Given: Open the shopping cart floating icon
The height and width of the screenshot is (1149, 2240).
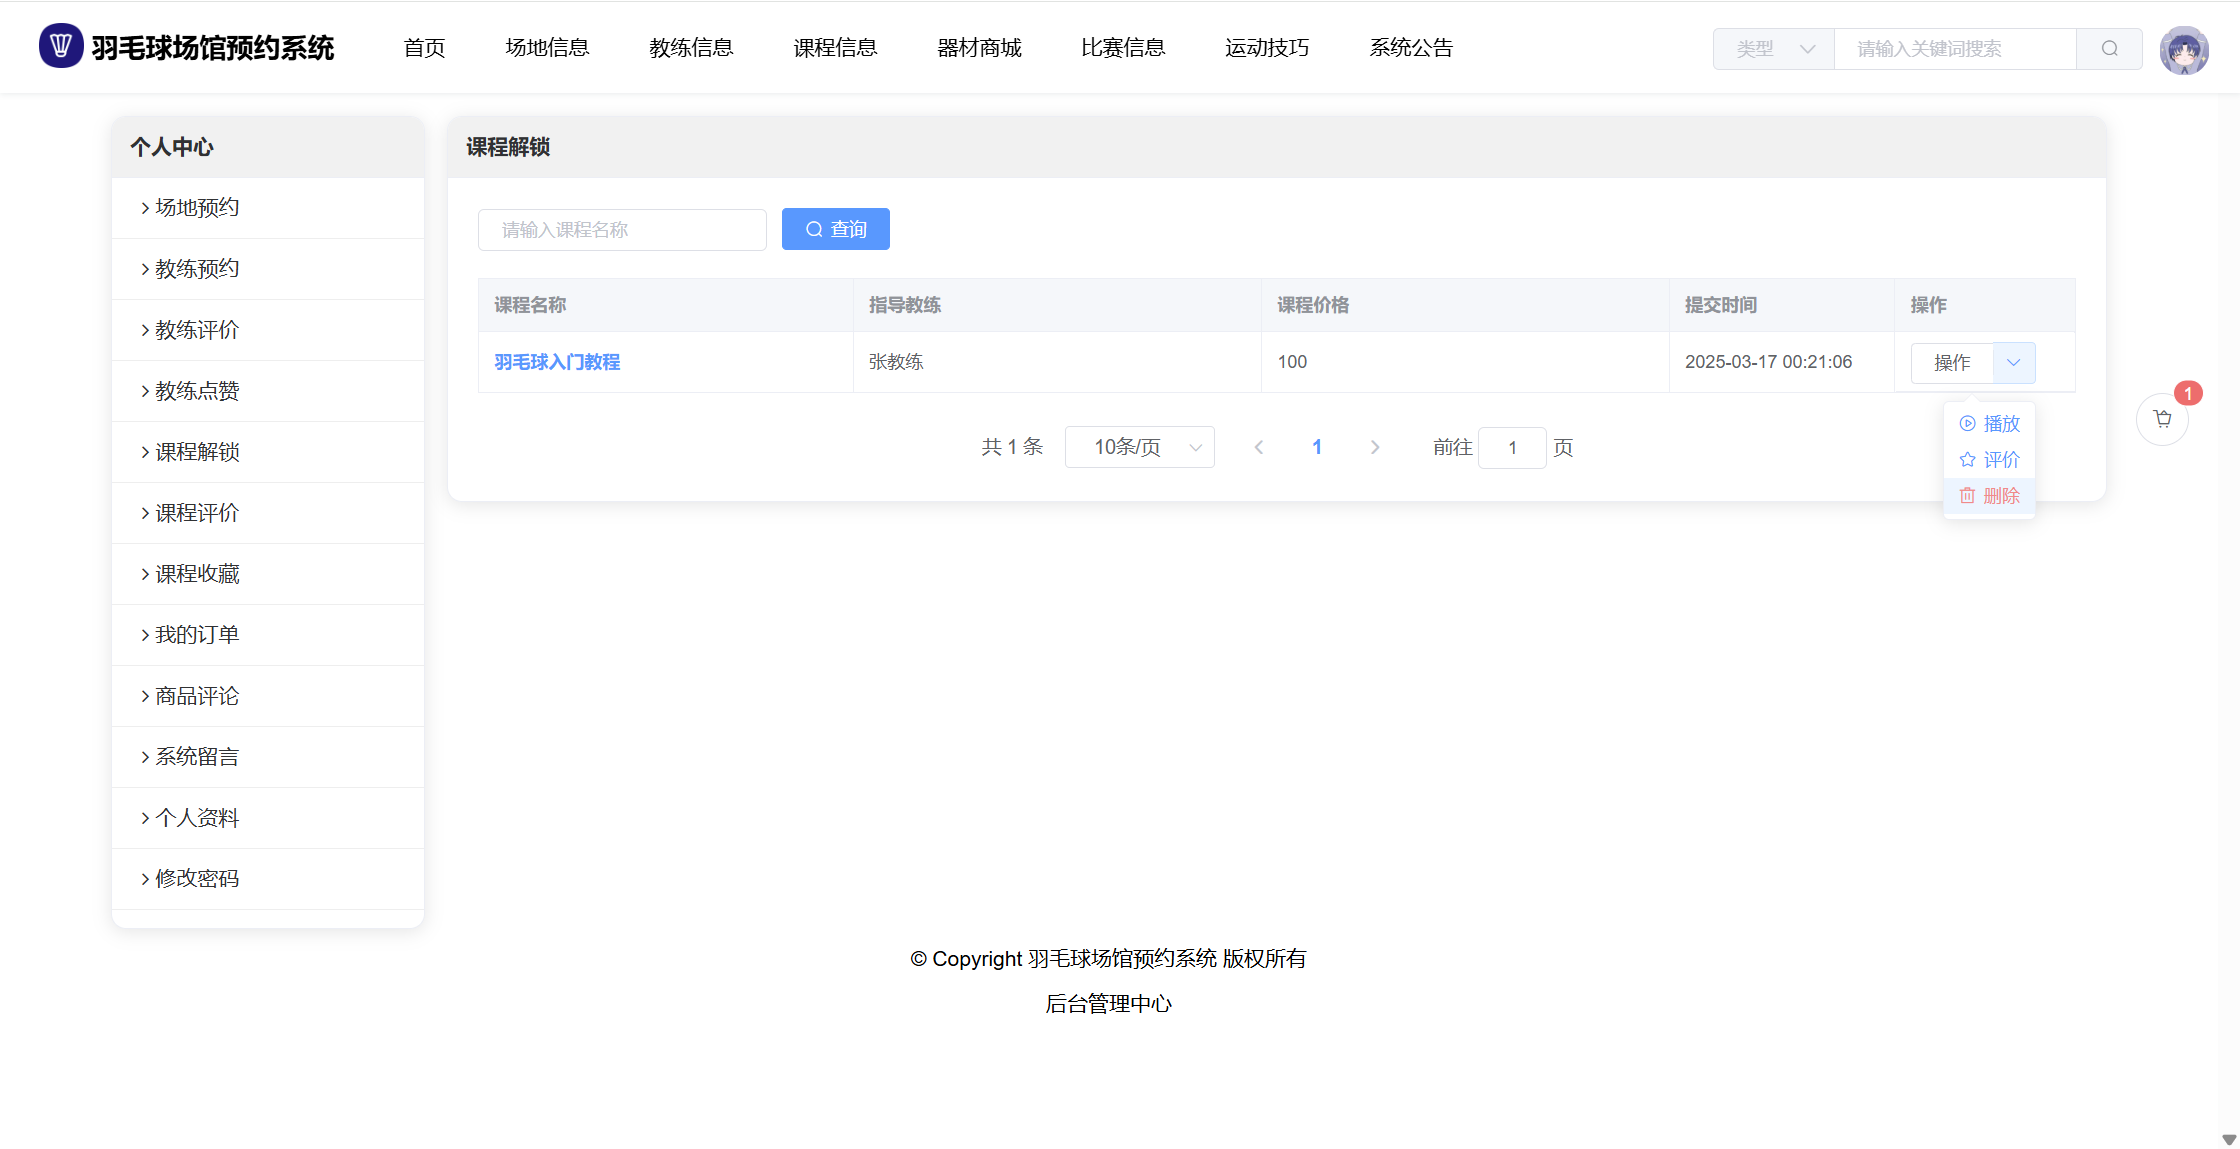Looking at the screenshot, I should [2162, 419].
